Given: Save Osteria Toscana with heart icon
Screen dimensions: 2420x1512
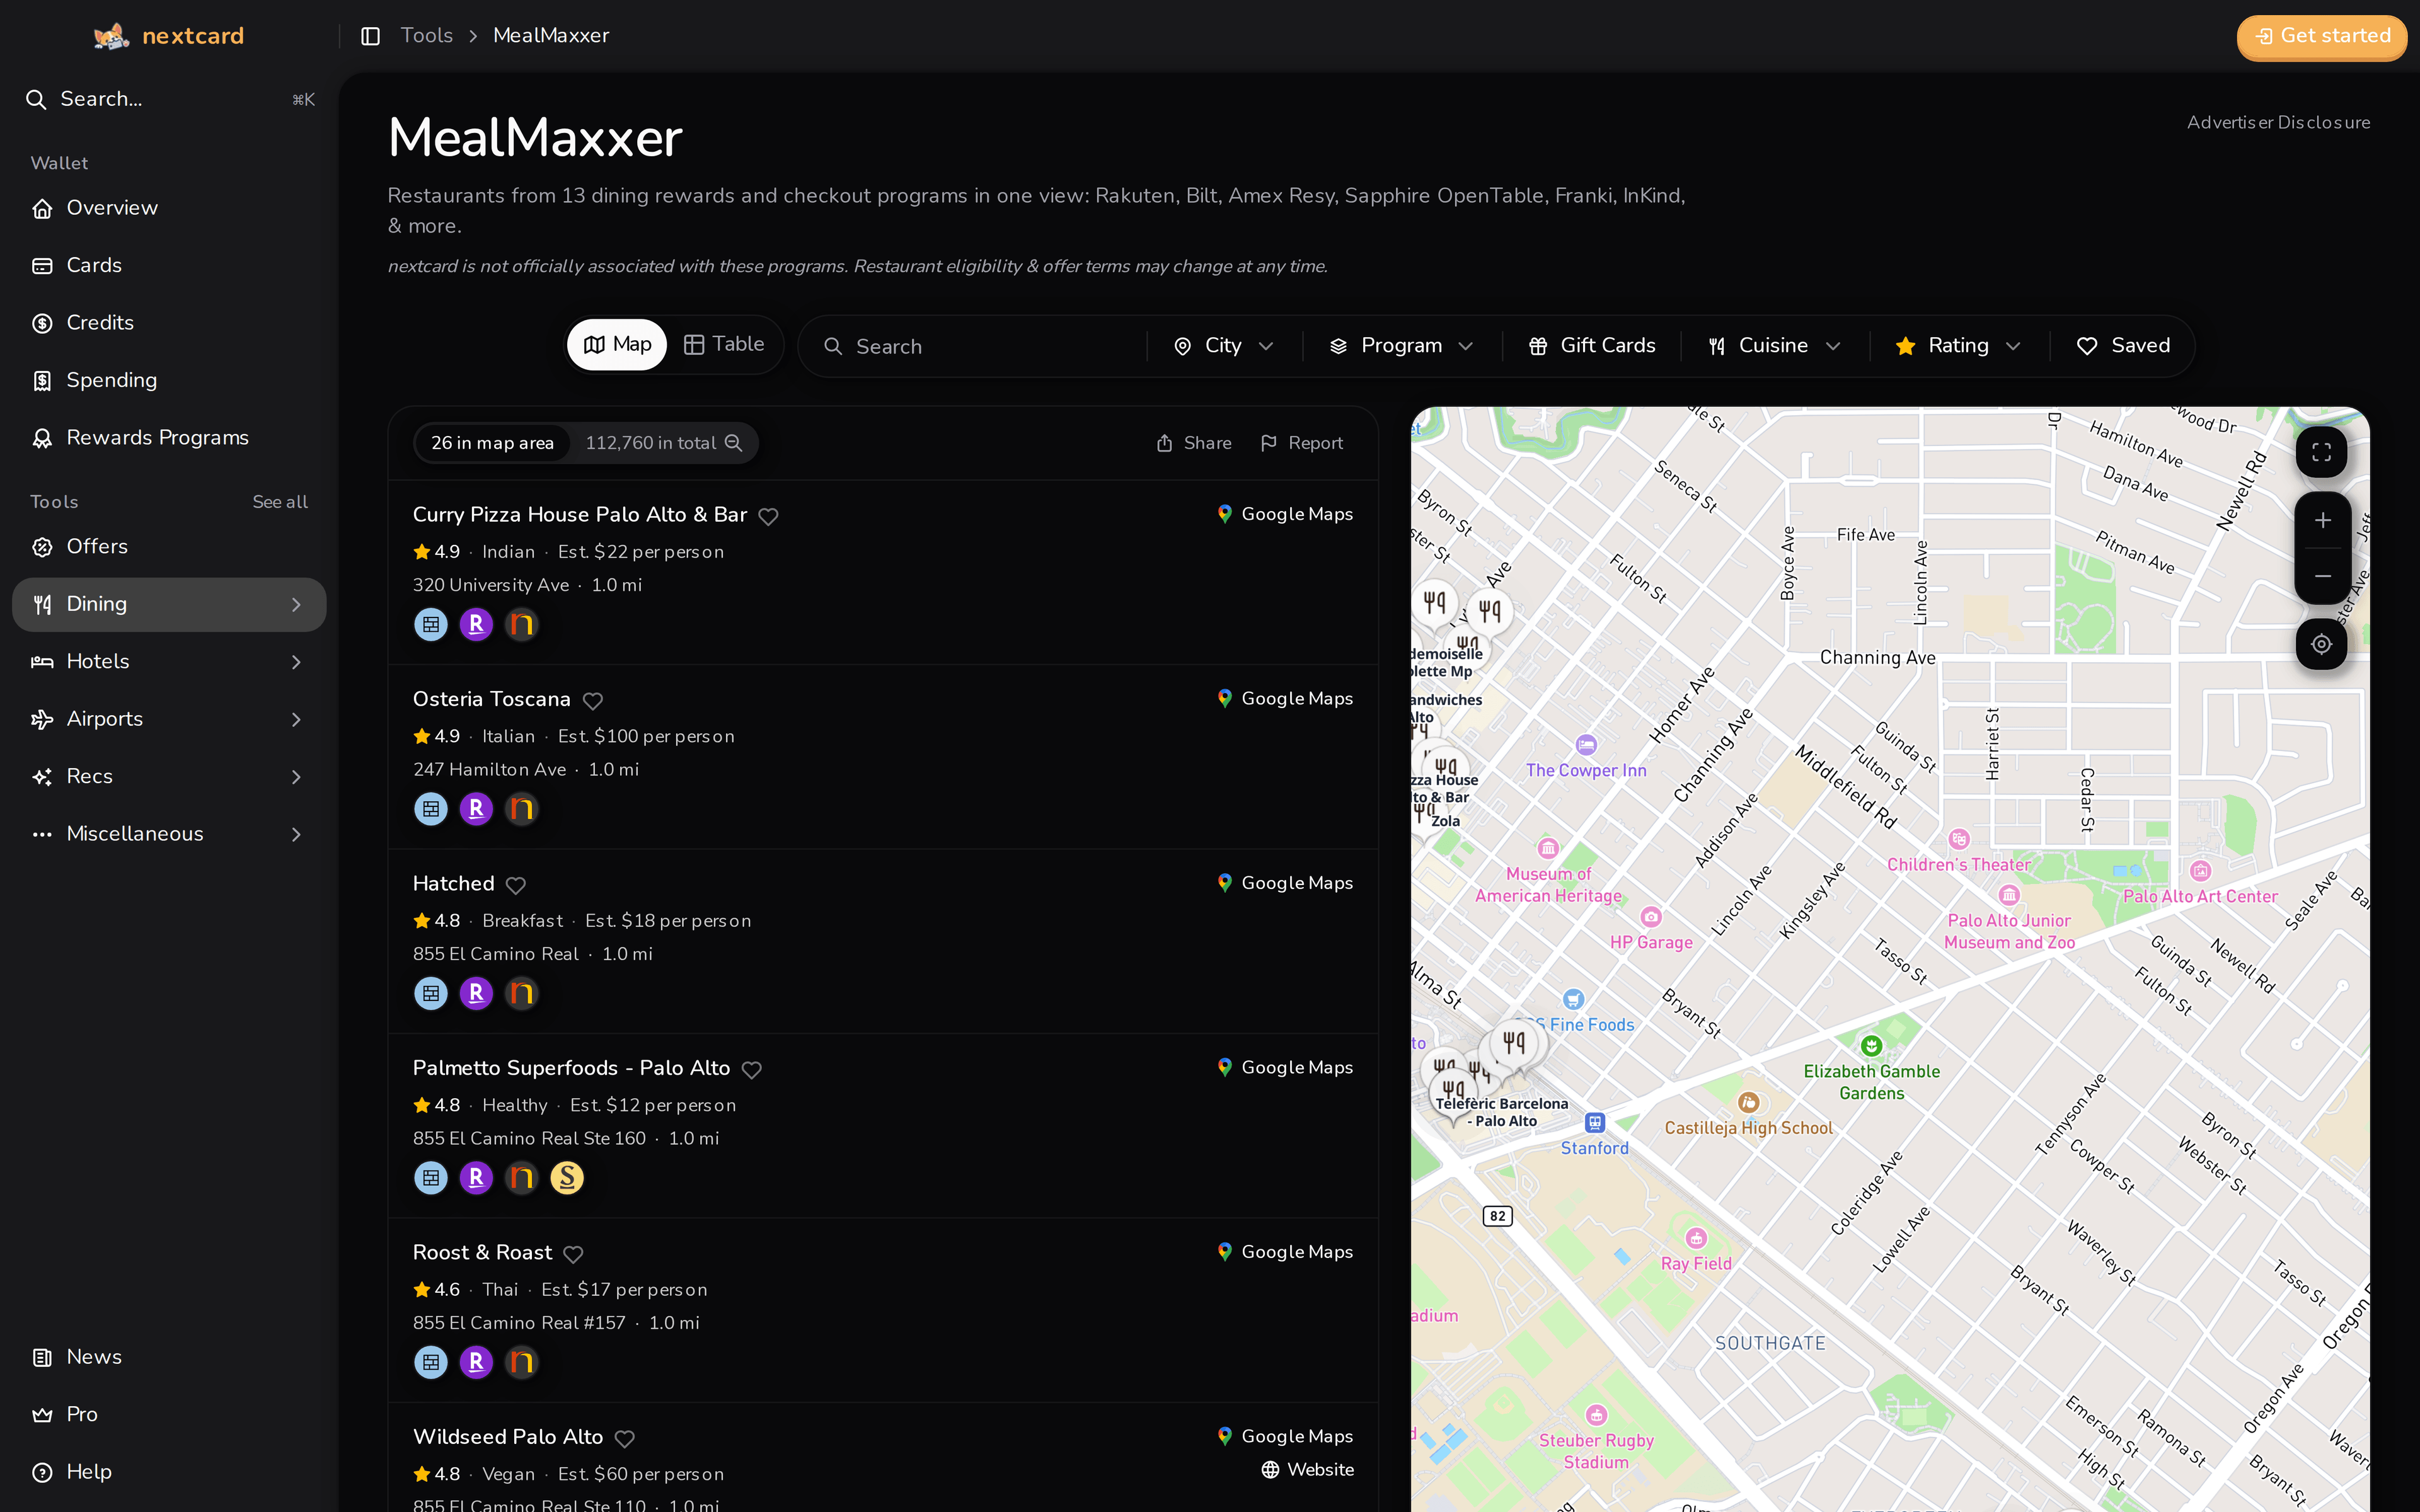Looking at the screenshot, I should [593, 701].
